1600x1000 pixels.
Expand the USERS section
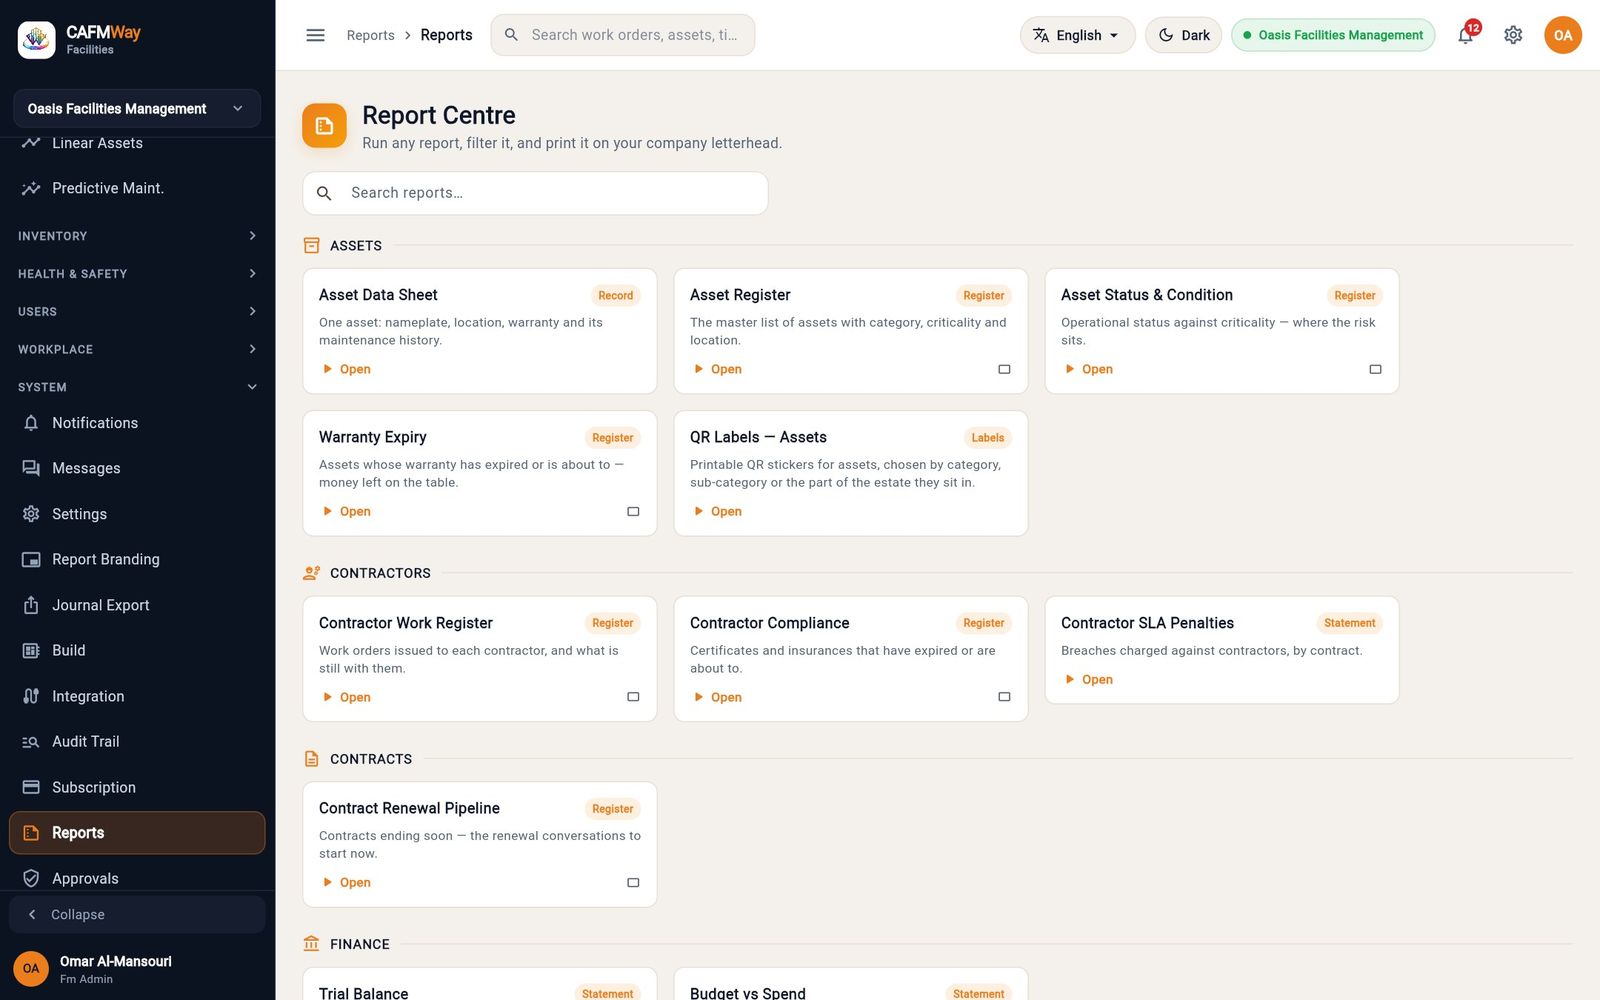point(137,312)
